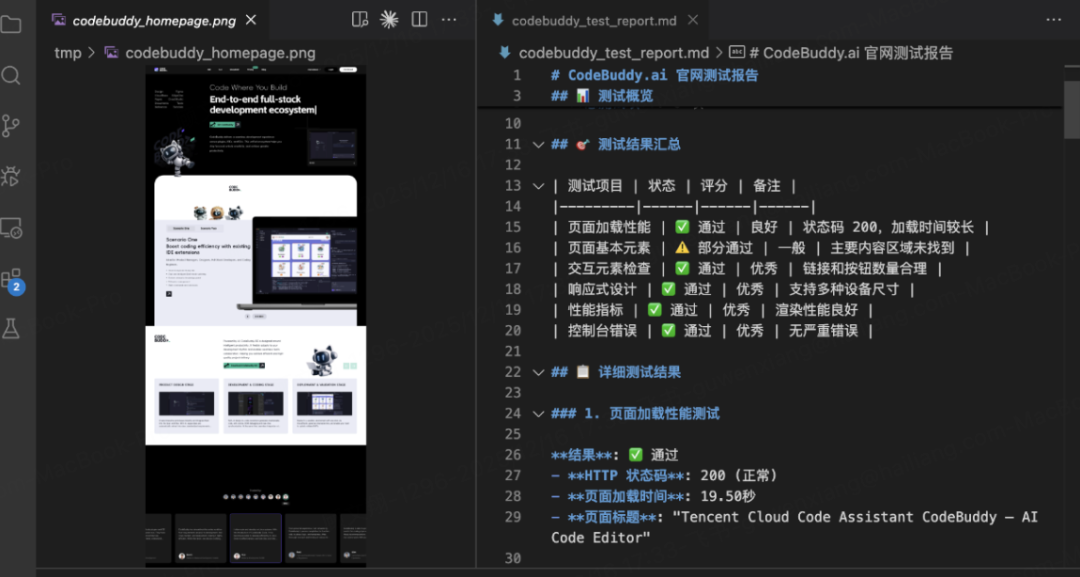Open more actions for the image editor
The image size is (1080, 577).
coord(448,18)
